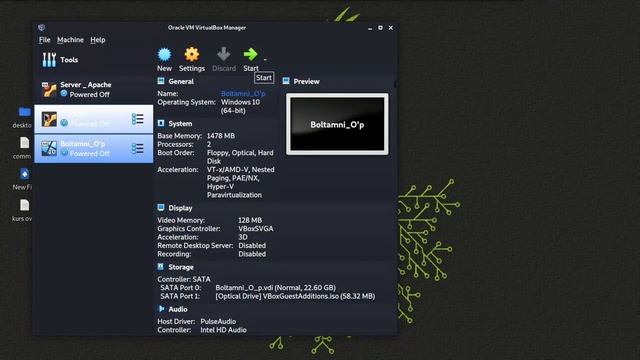
Task: Open the 'kurs ov' file icon on desktop
Action: click(24, 205)
